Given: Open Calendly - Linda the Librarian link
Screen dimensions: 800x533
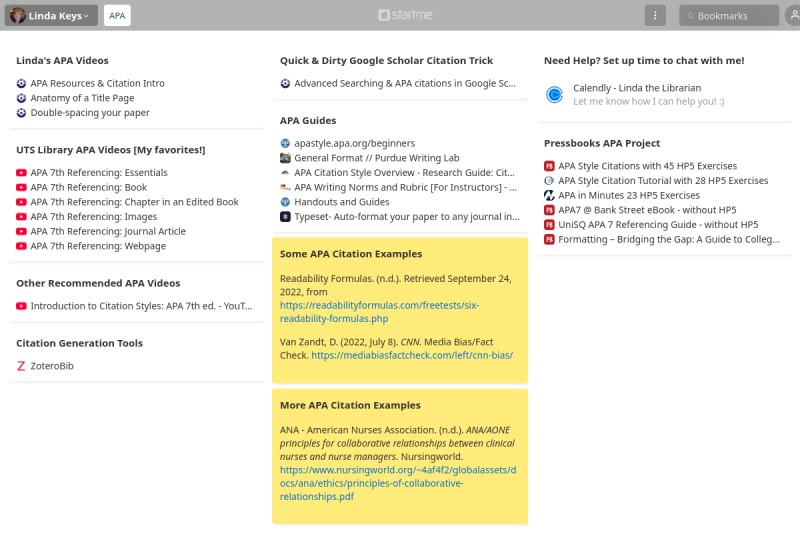Looking at the screenshot, I should pos(637,88).
